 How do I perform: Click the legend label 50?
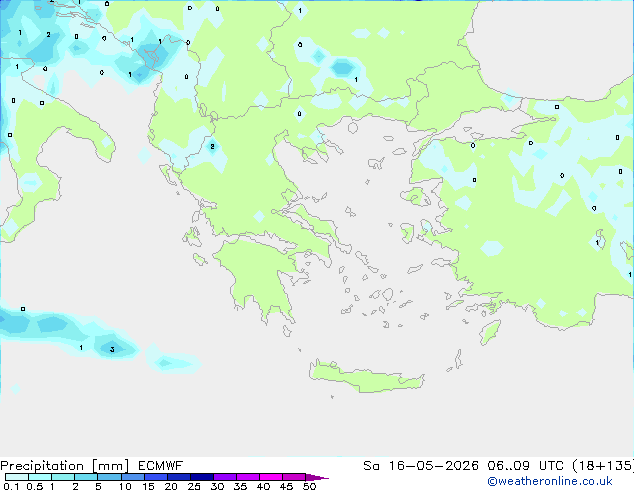(x=309, y=486)
